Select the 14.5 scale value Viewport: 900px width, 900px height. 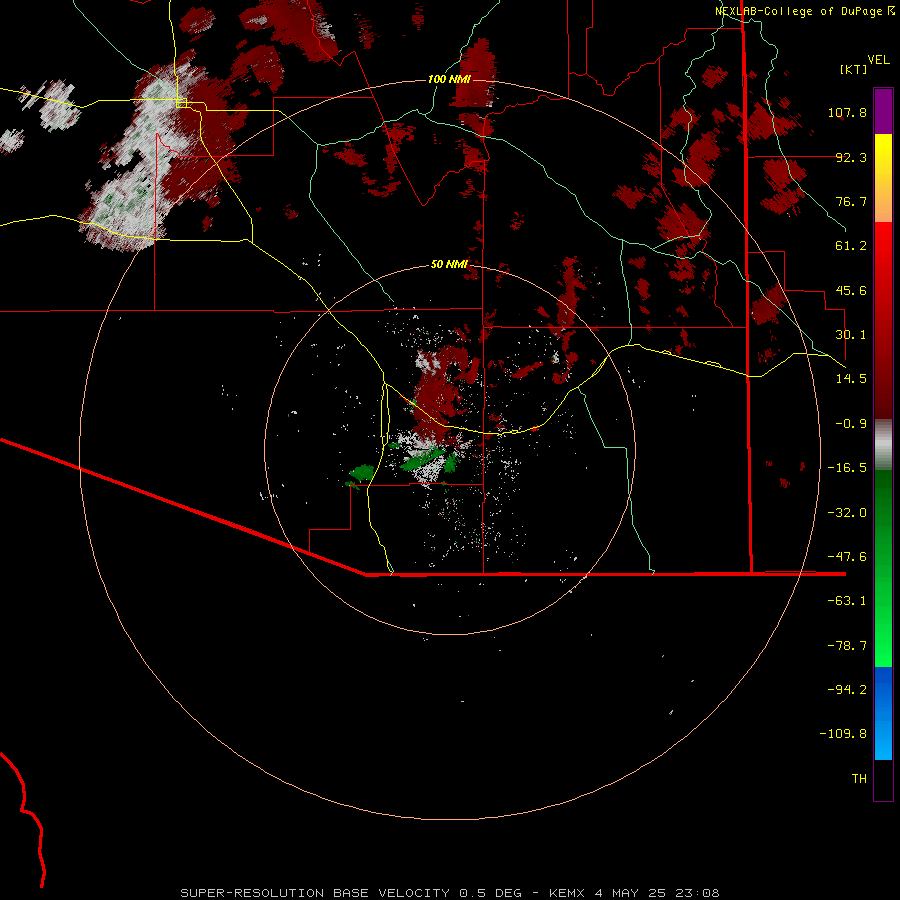(x=851, y=379)
